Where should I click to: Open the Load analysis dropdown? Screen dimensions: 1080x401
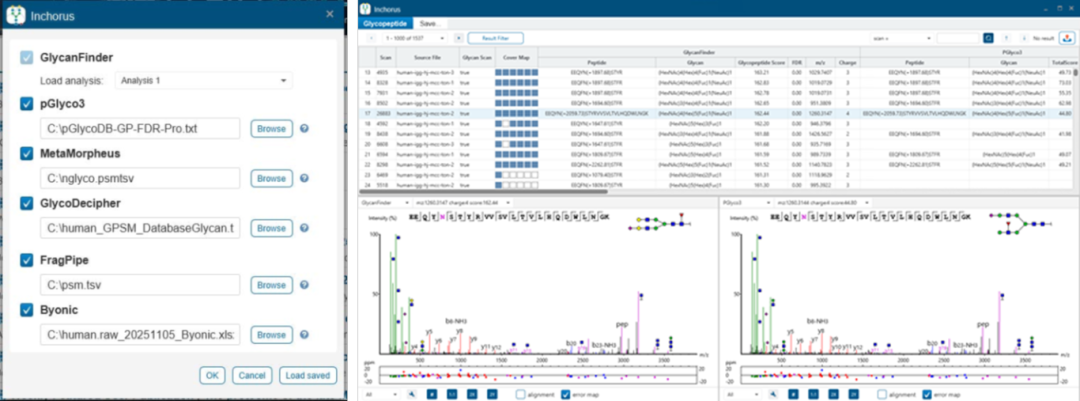[203, 81]
